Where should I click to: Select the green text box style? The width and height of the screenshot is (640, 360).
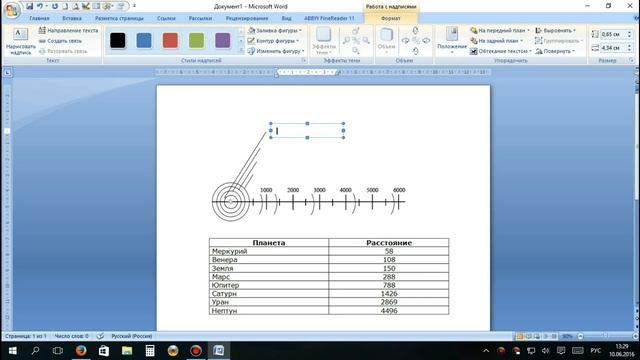point(196,40)
